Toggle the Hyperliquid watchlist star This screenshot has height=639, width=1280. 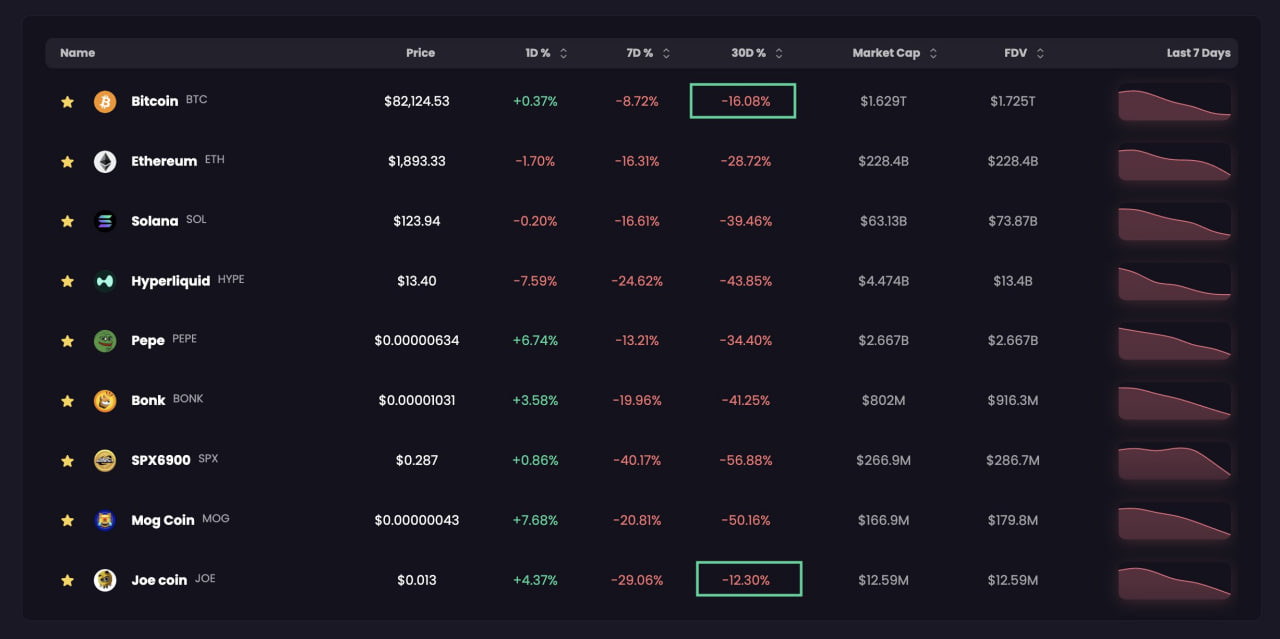[67, 281]
